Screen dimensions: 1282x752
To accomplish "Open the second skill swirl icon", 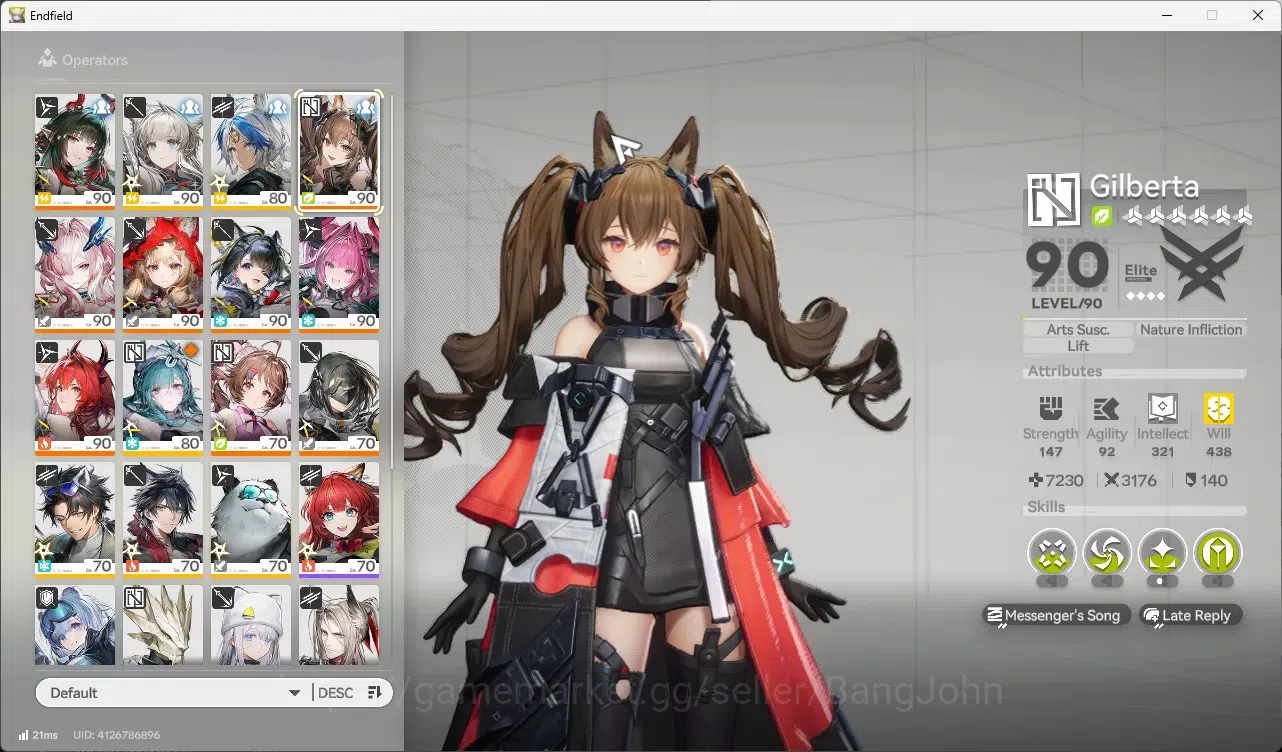I will [1107, 552].
